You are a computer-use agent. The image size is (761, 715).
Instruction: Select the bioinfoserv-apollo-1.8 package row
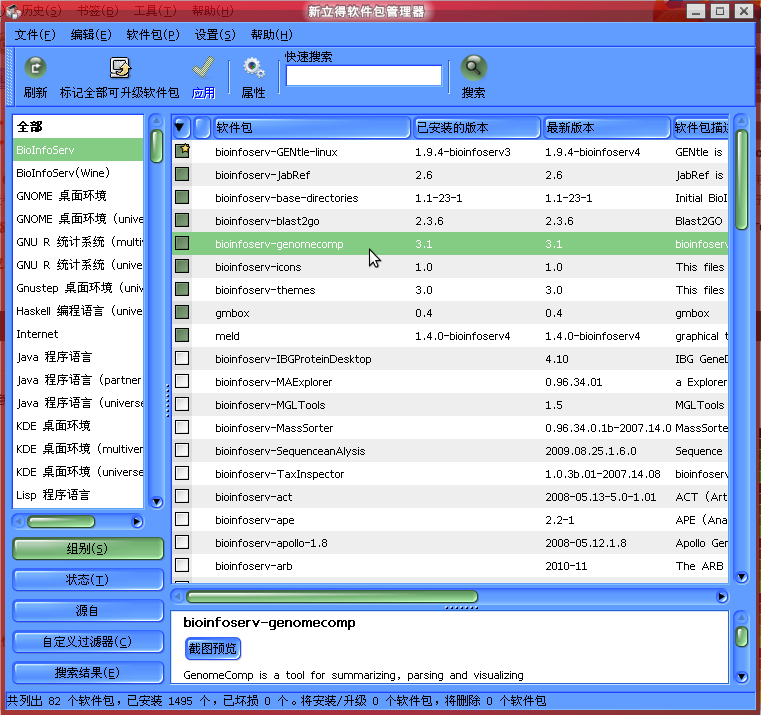pyautogui.click(x=450, y=543)
